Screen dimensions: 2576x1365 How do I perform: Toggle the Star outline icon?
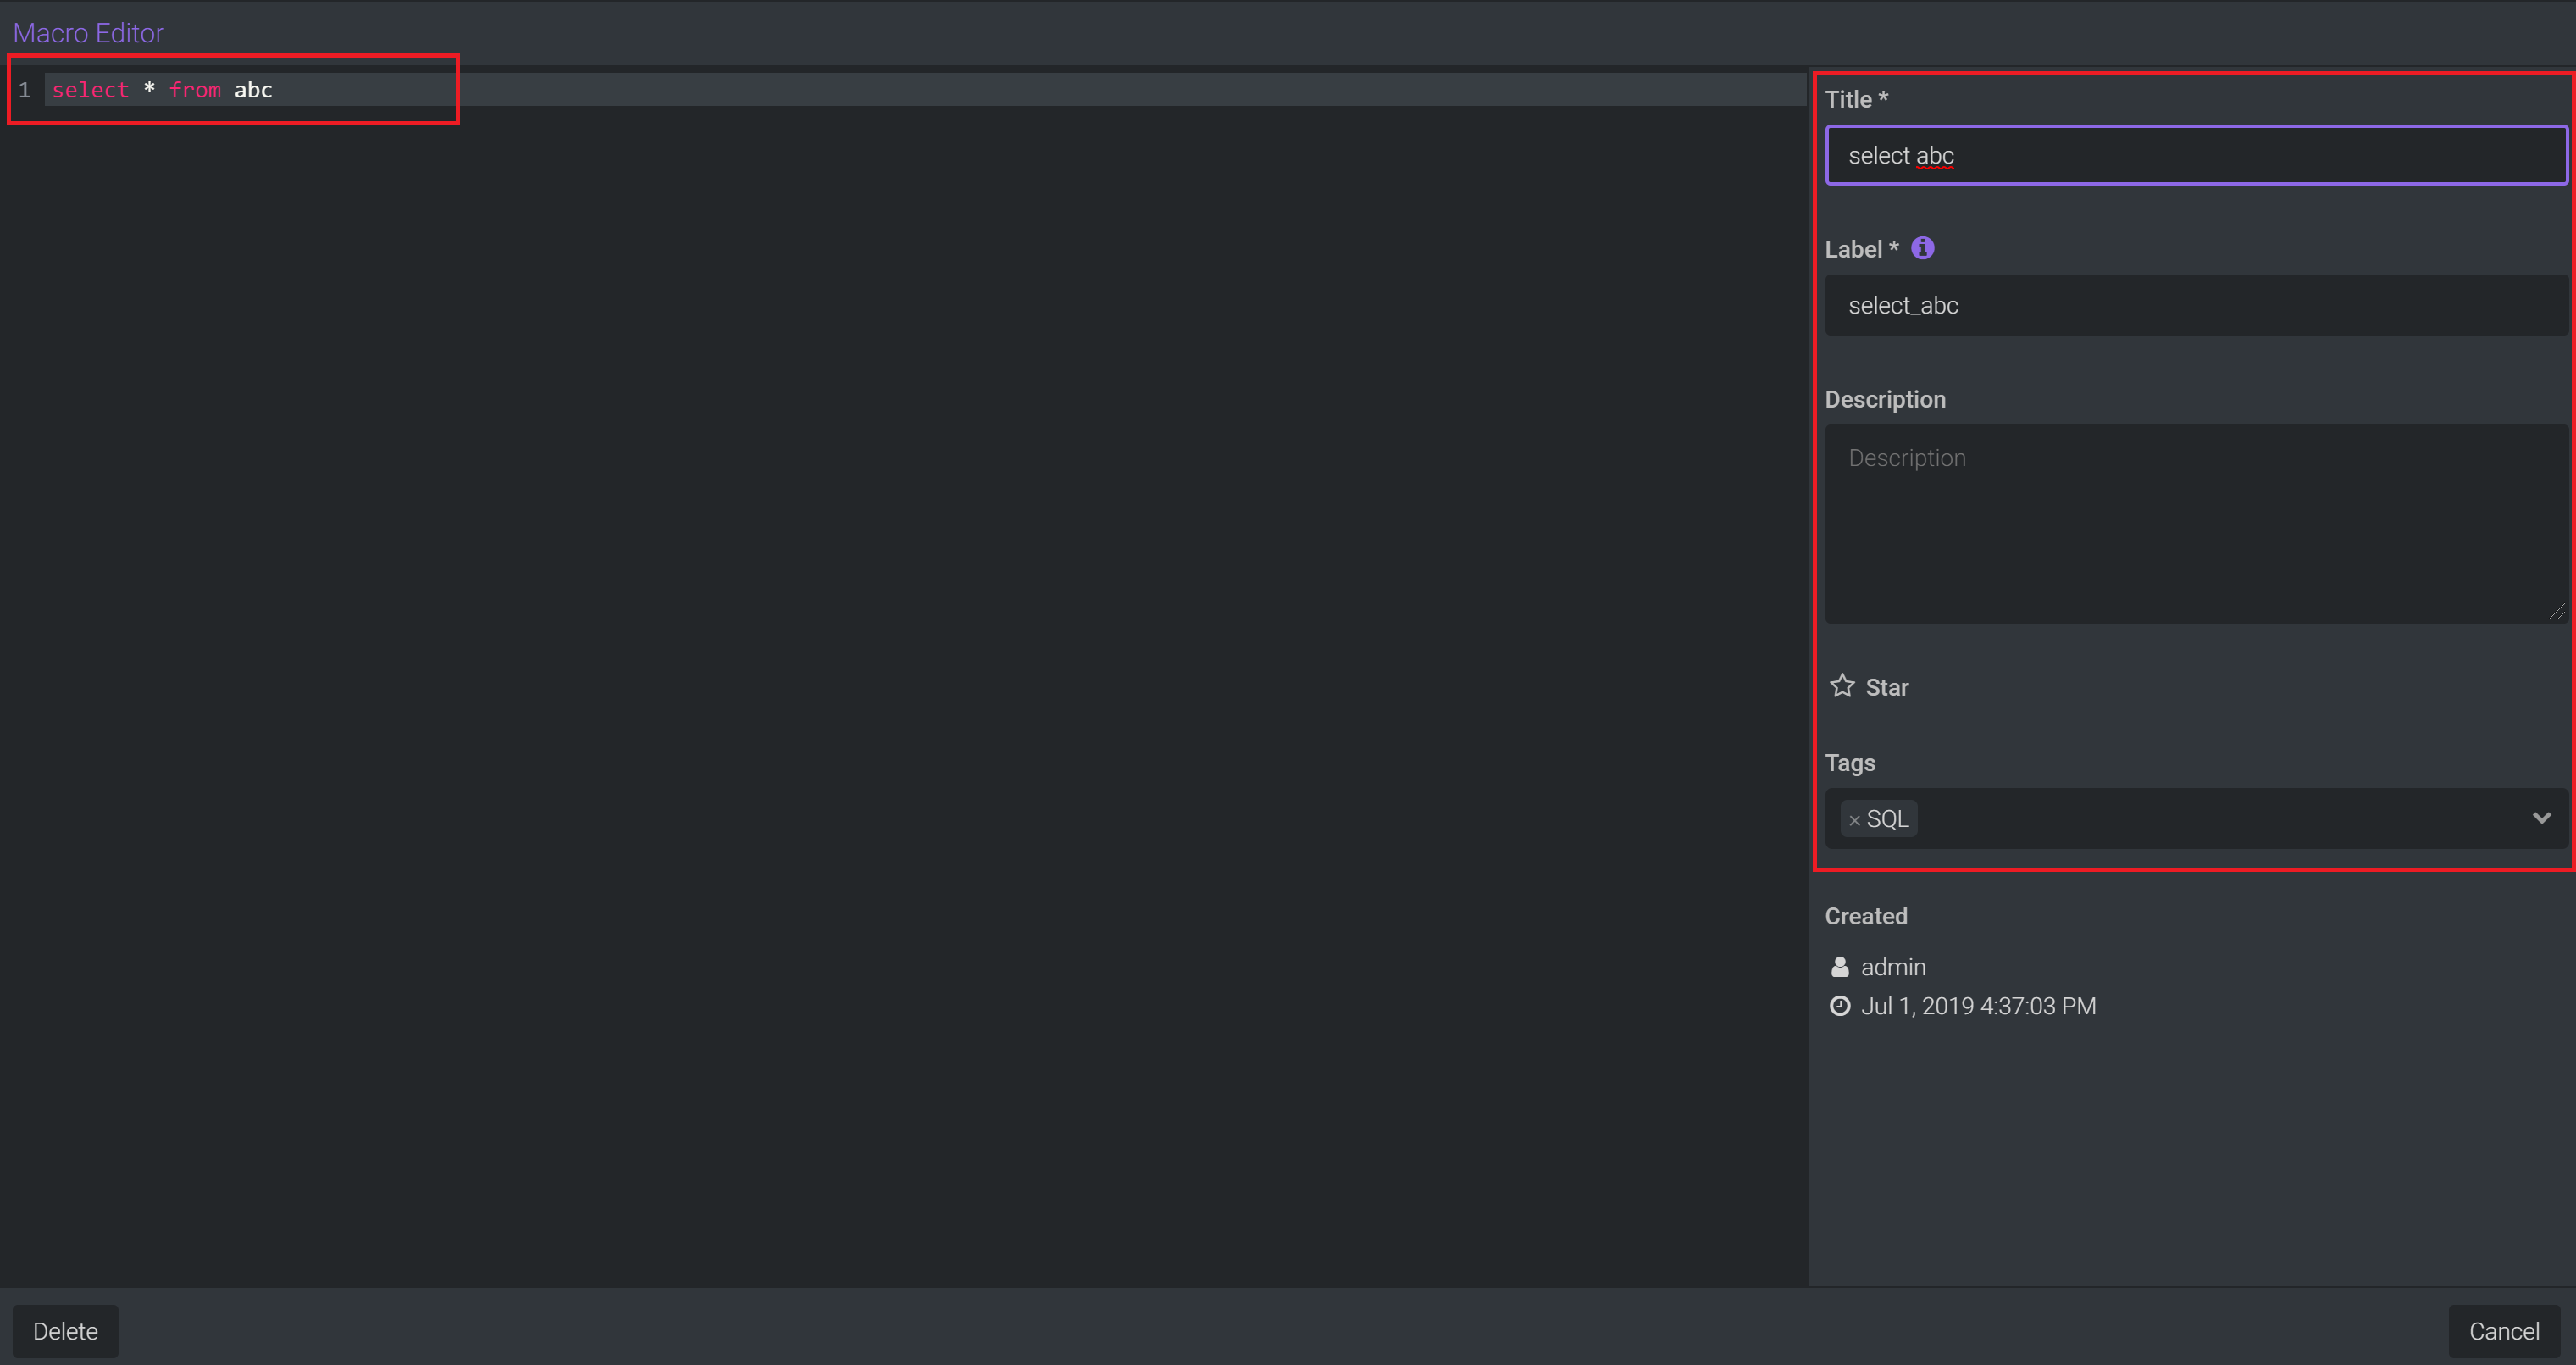coord(1842,686)
